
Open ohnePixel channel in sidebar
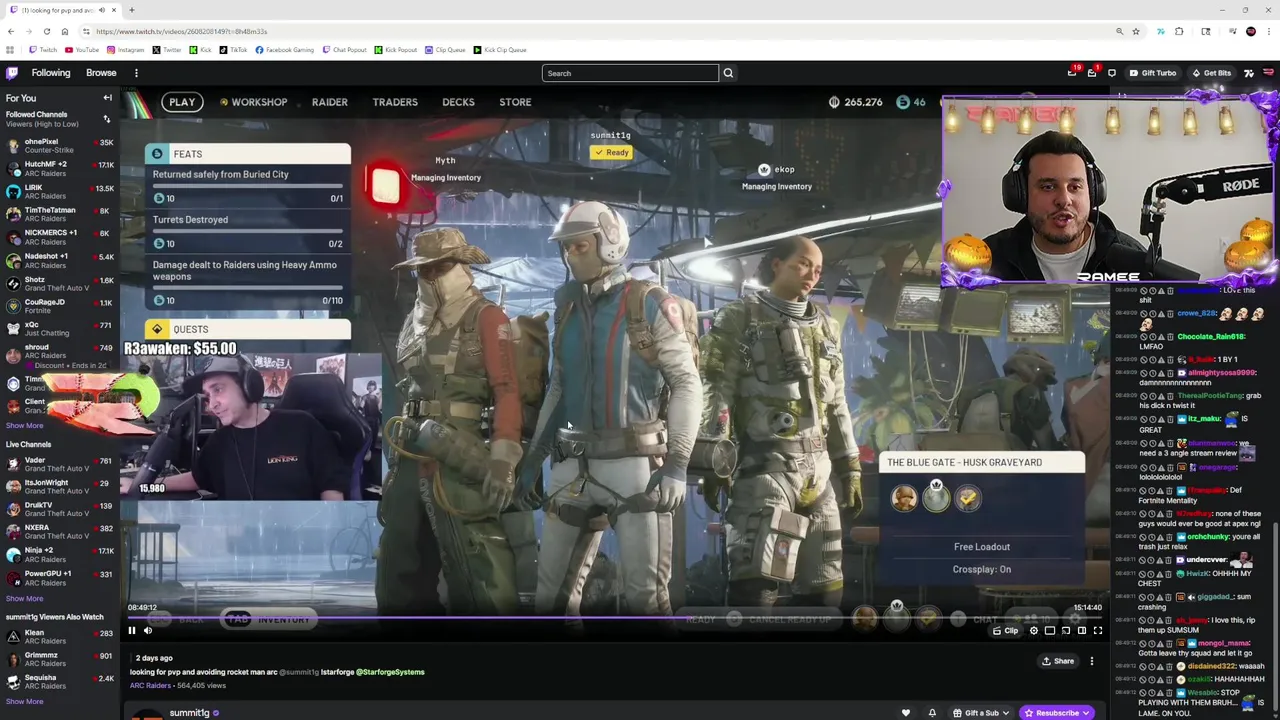click(58, 146)
